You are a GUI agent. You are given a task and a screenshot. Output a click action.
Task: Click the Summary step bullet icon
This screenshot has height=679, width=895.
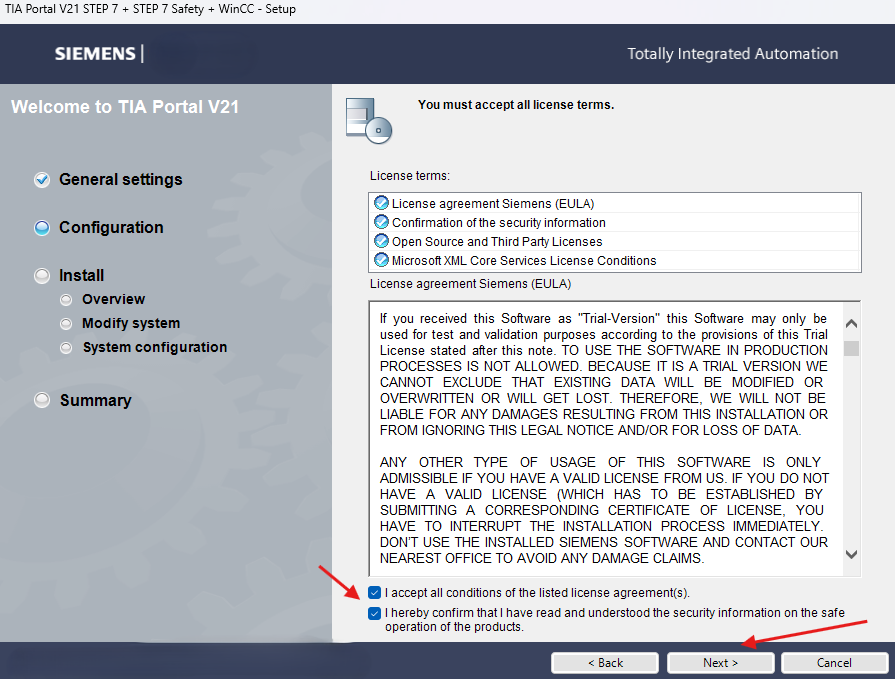pos(42,400)
